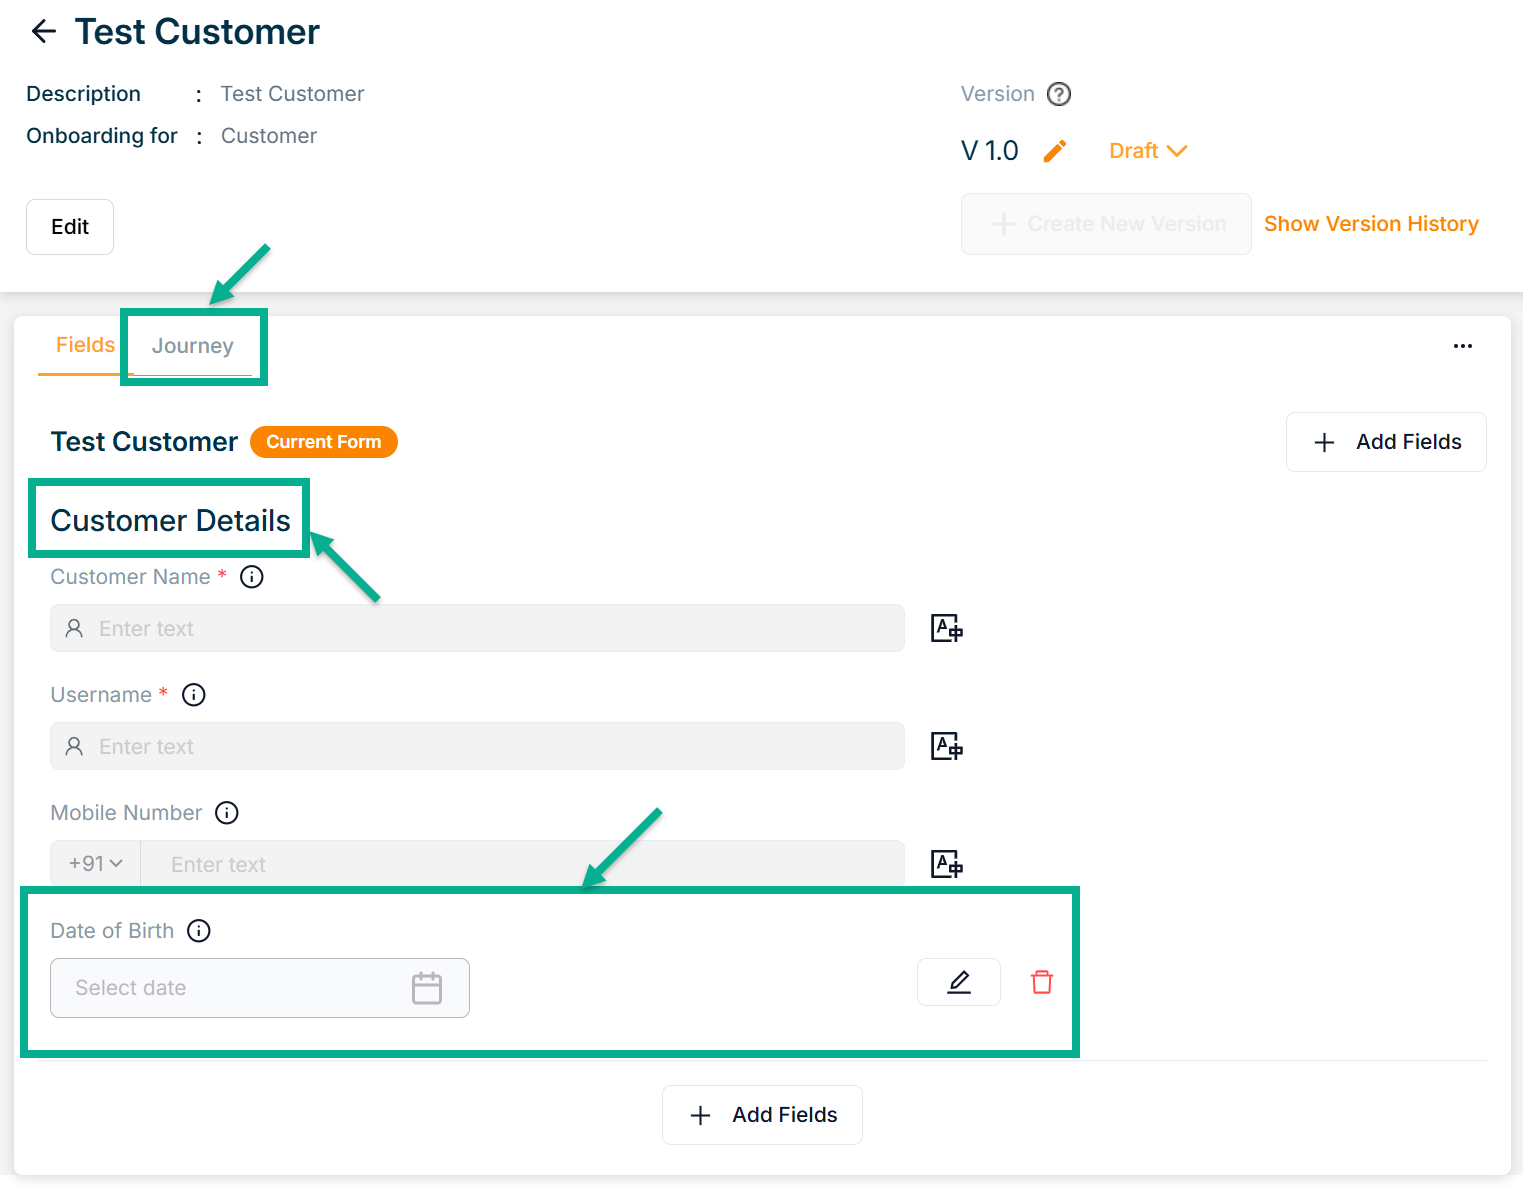
Task: Click translate icon beside Username field
Action: click(946, 746)
